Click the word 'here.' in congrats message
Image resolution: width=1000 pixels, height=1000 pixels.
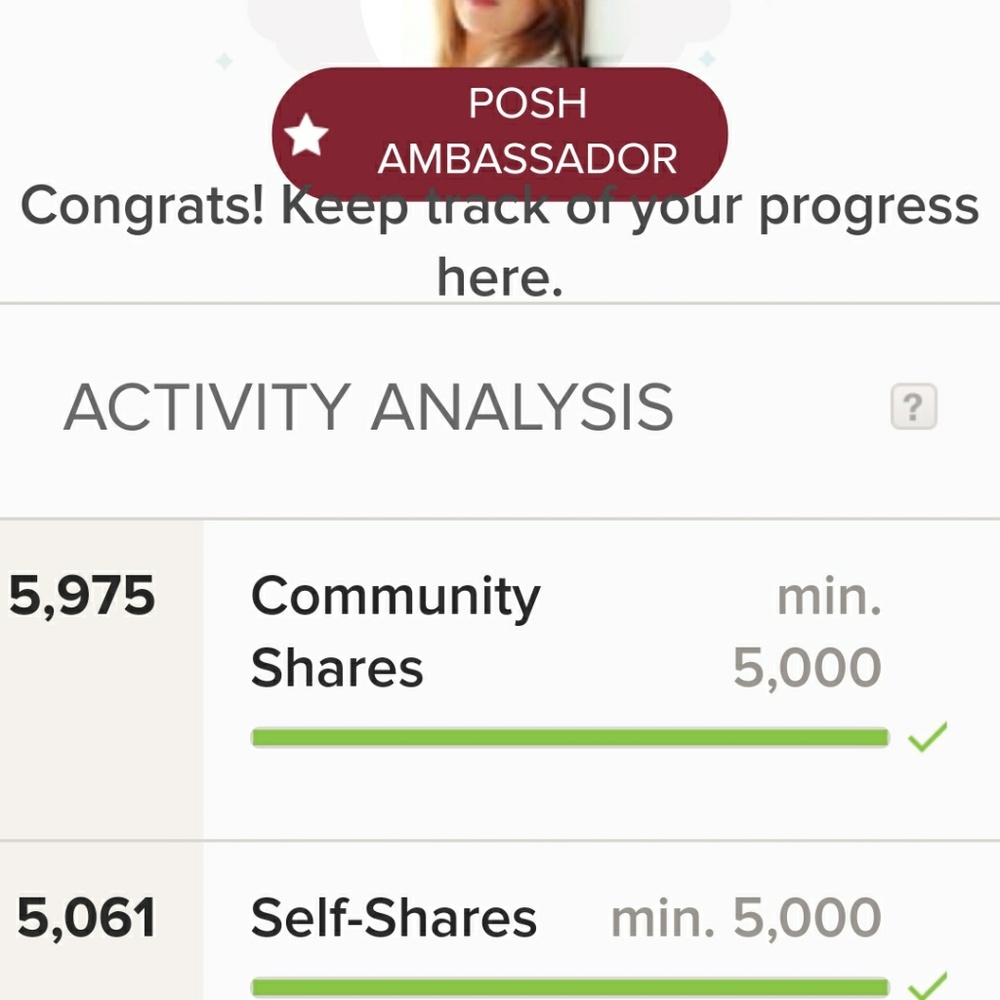click(500, 277)
